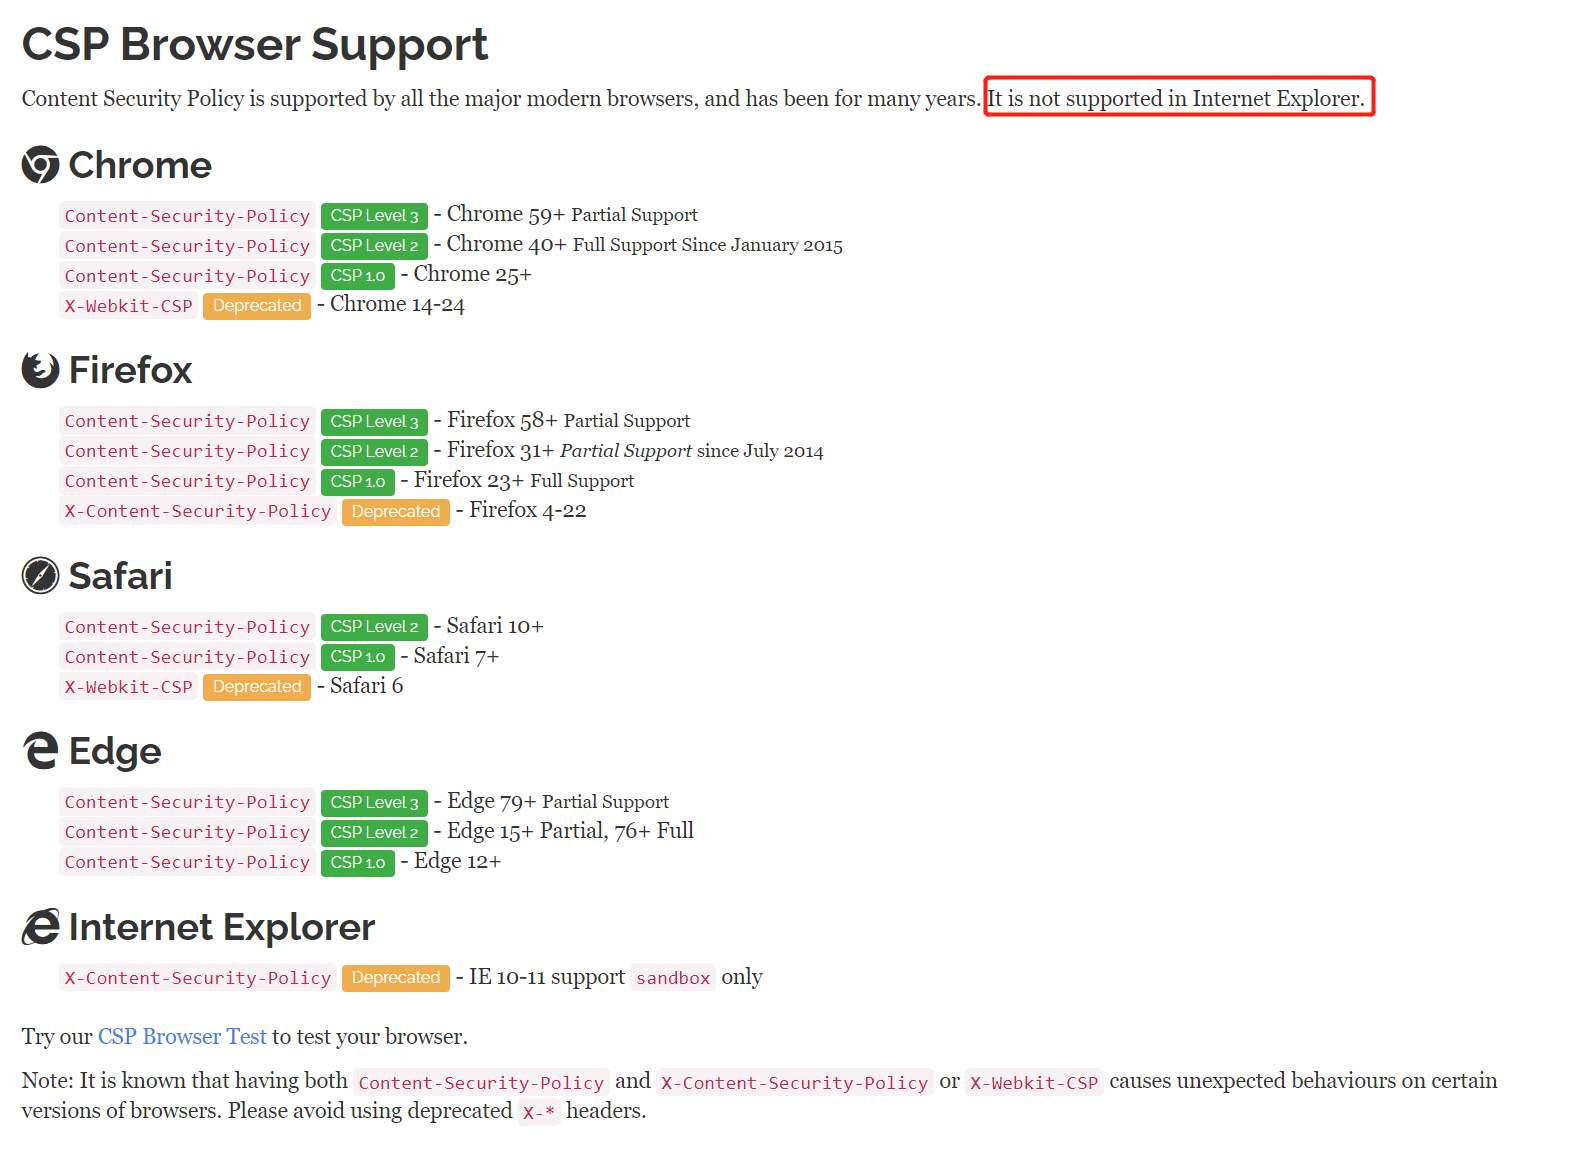The width and height of the screenshot is (1573, 1152).
Task: Click the 'Edge 79+ Partial Support' text
Action: 558,801
